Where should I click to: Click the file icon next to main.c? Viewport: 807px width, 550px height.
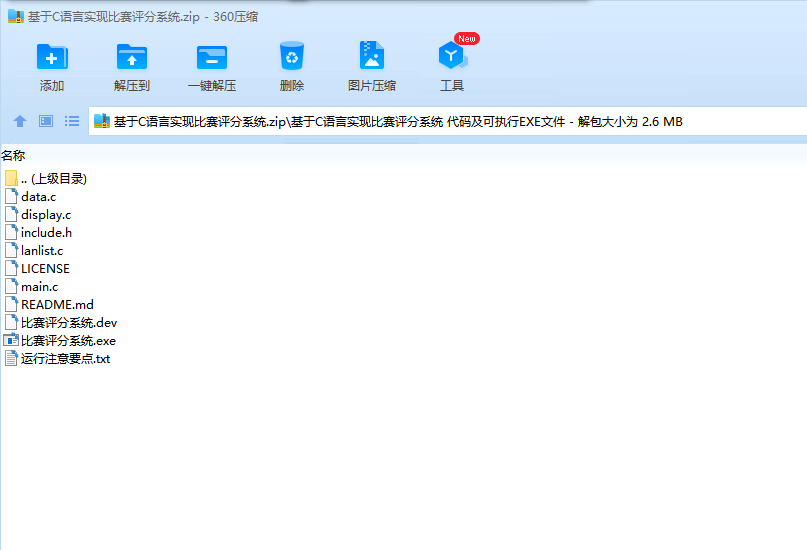click(x=11, y=287)
